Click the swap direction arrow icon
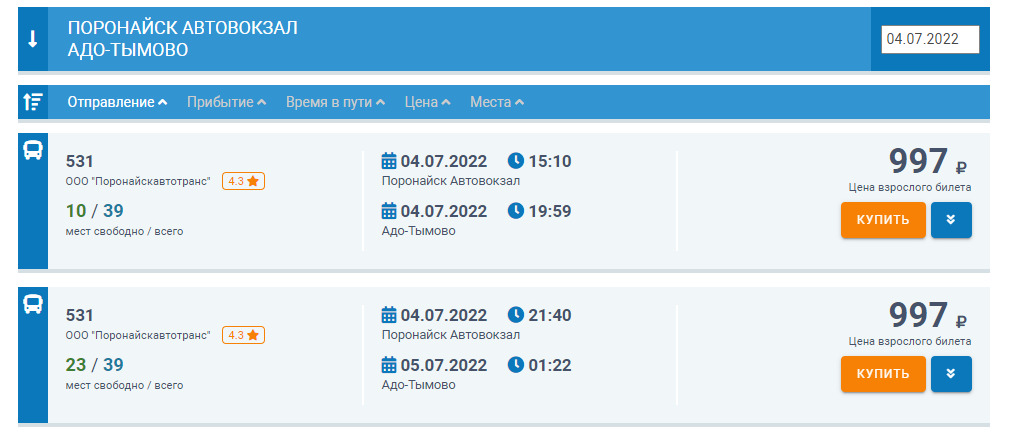 [x=33, y=39]
